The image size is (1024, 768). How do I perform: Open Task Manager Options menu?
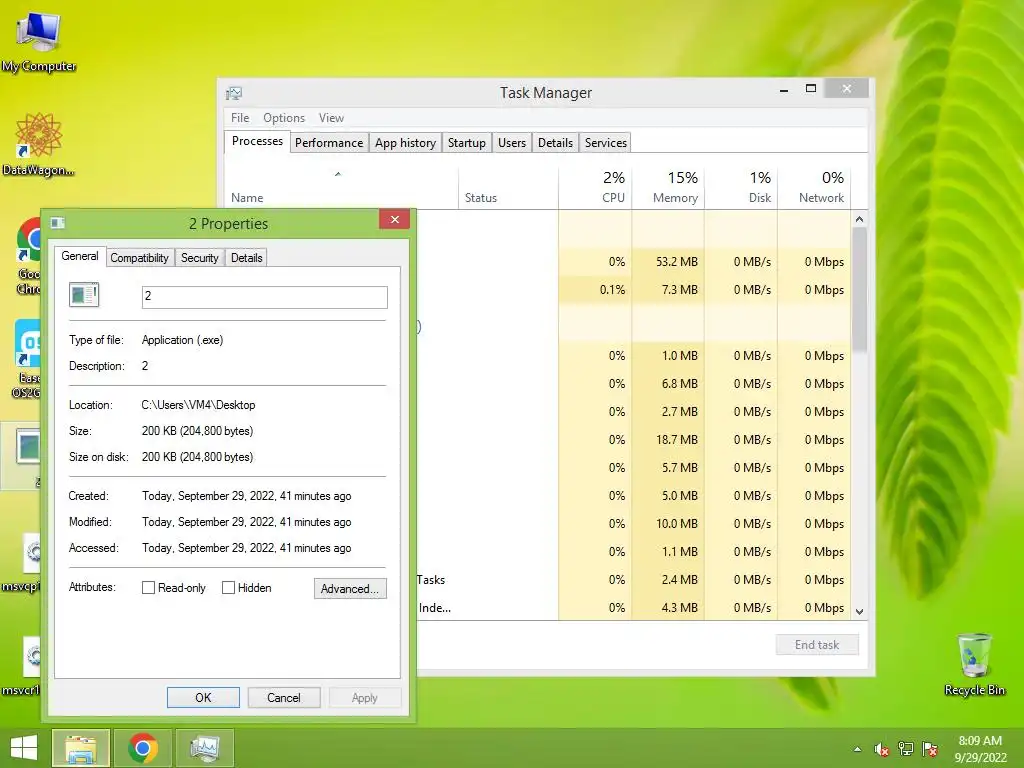(x=284, y=118)
